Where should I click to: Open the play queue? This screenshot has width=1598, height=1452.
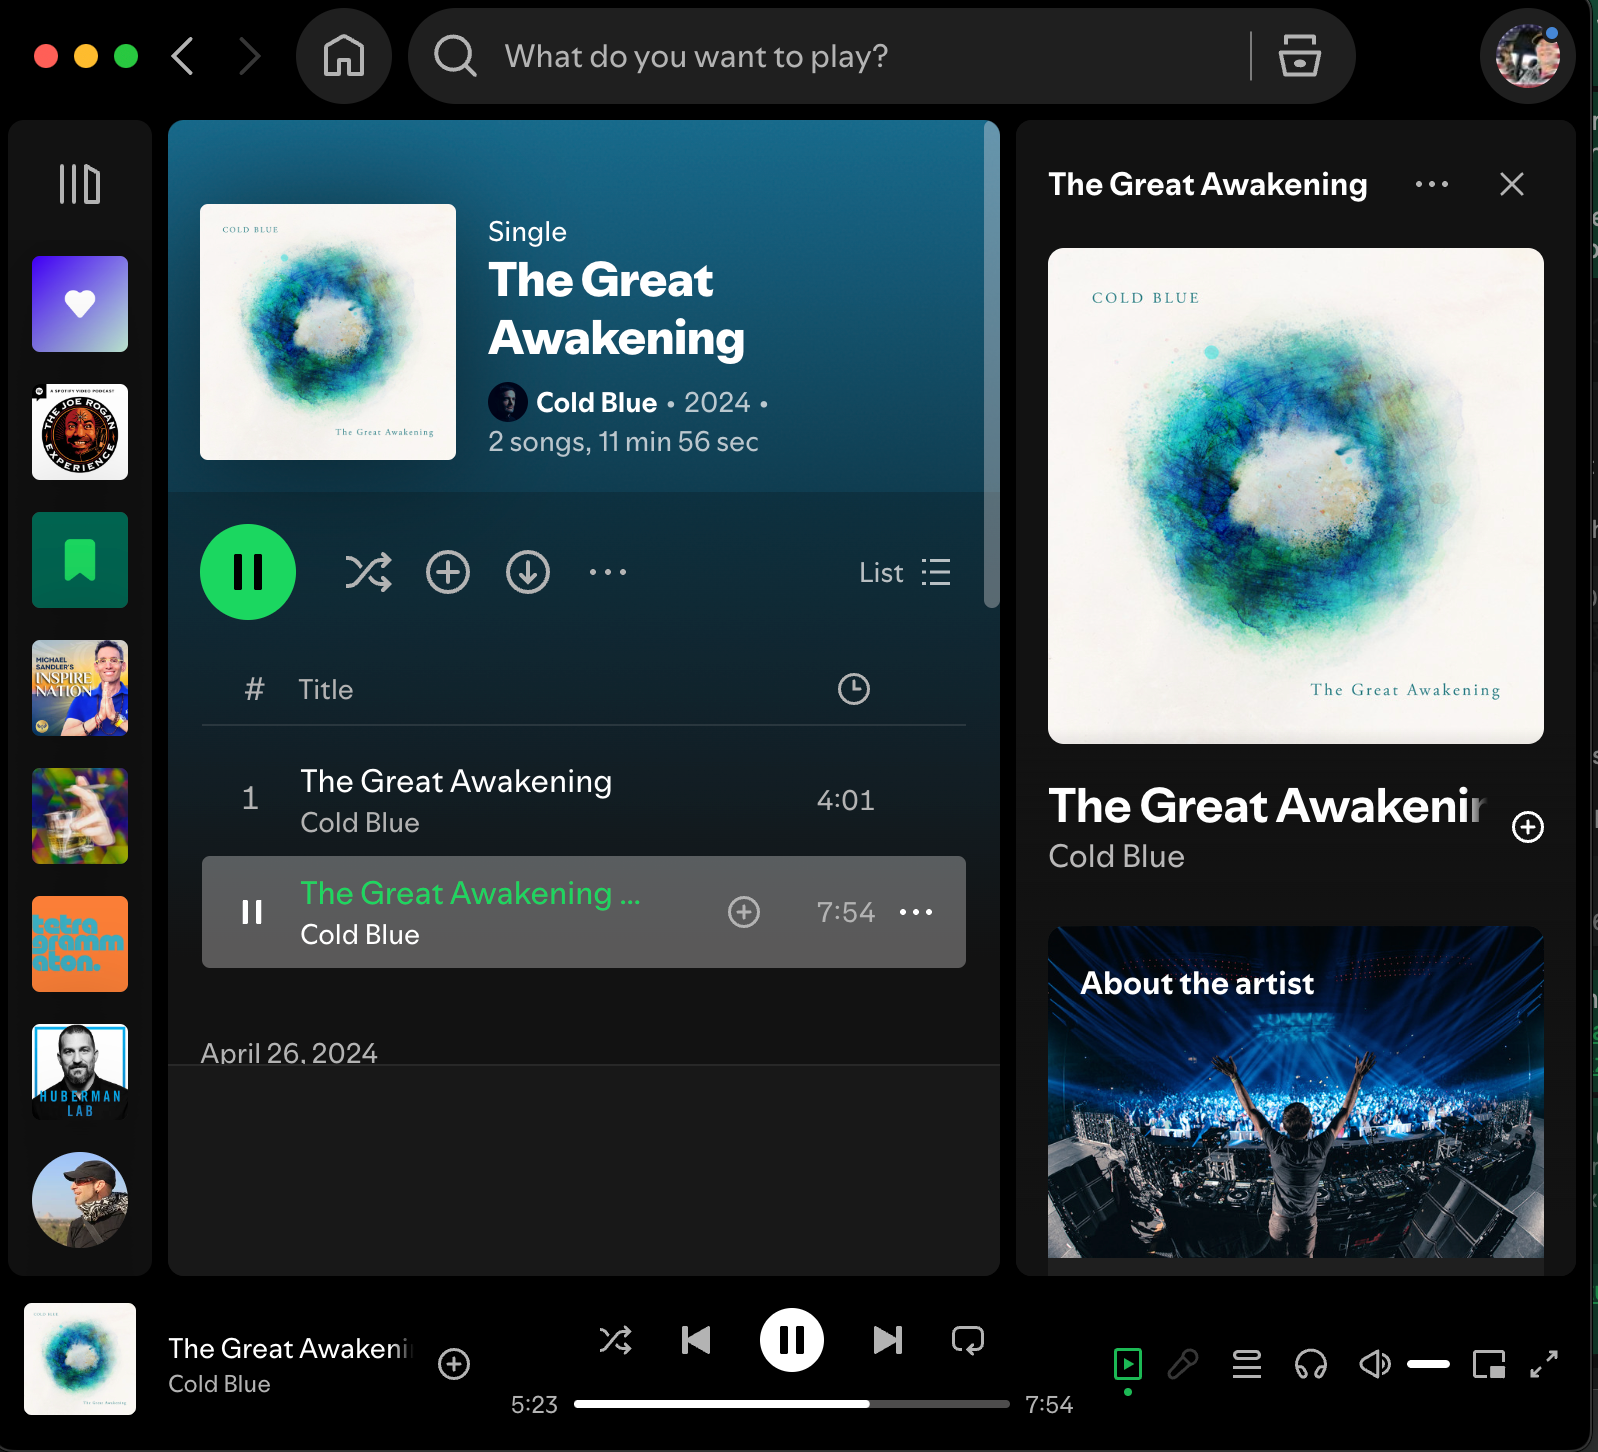(1246, 1364)
